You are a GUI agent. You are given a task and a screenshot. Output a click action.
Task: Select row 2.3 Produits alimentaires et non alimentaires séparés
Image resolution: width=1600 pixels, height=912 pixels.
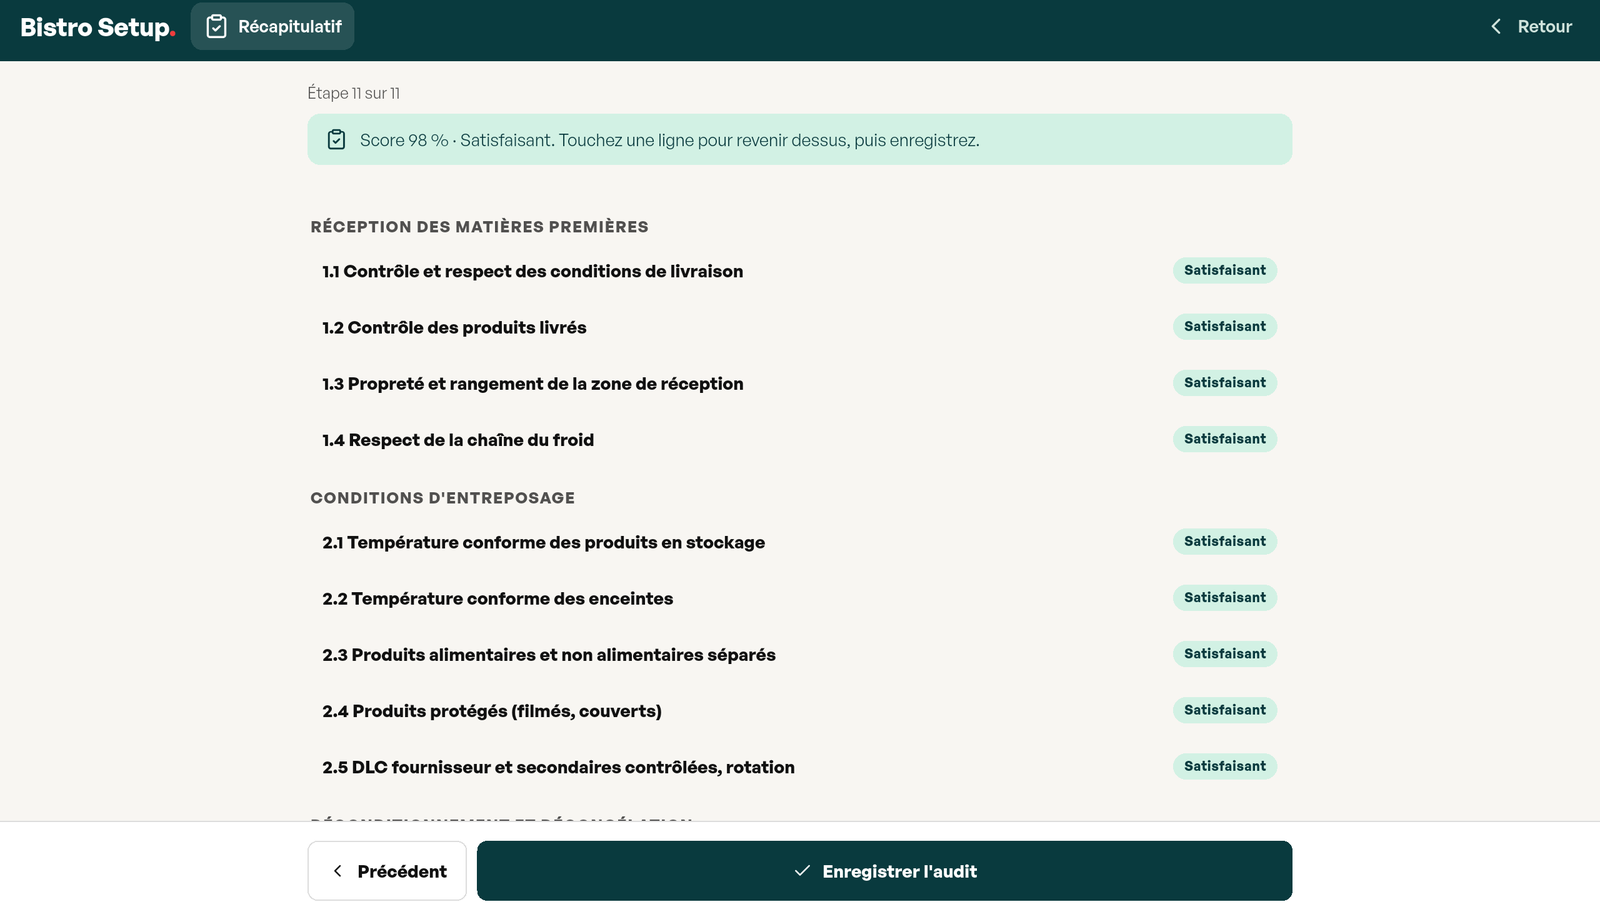(800, 654)
